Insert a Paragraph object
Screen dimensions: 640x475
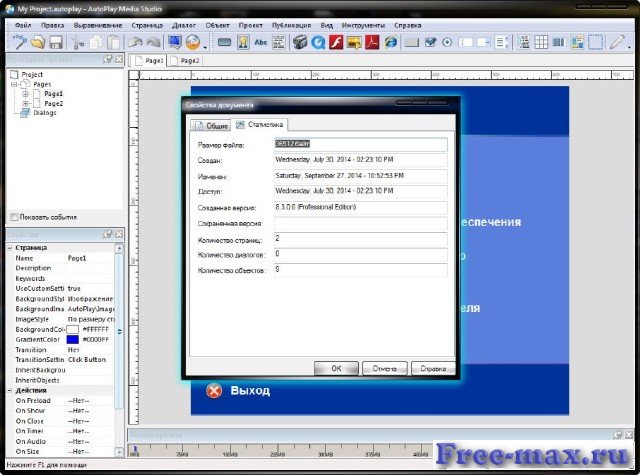point(279,42)
